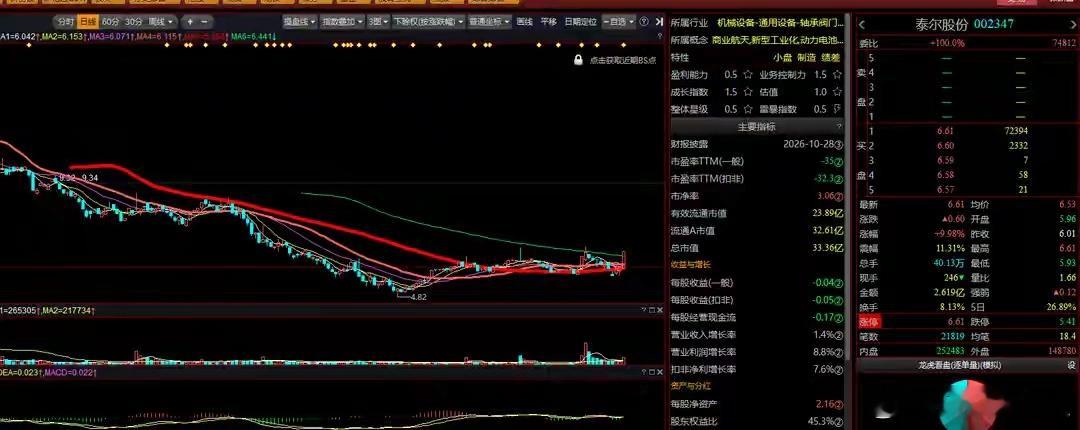Click the 制造 feature tag
This screenshot has height=430, width=1080.
807,57
